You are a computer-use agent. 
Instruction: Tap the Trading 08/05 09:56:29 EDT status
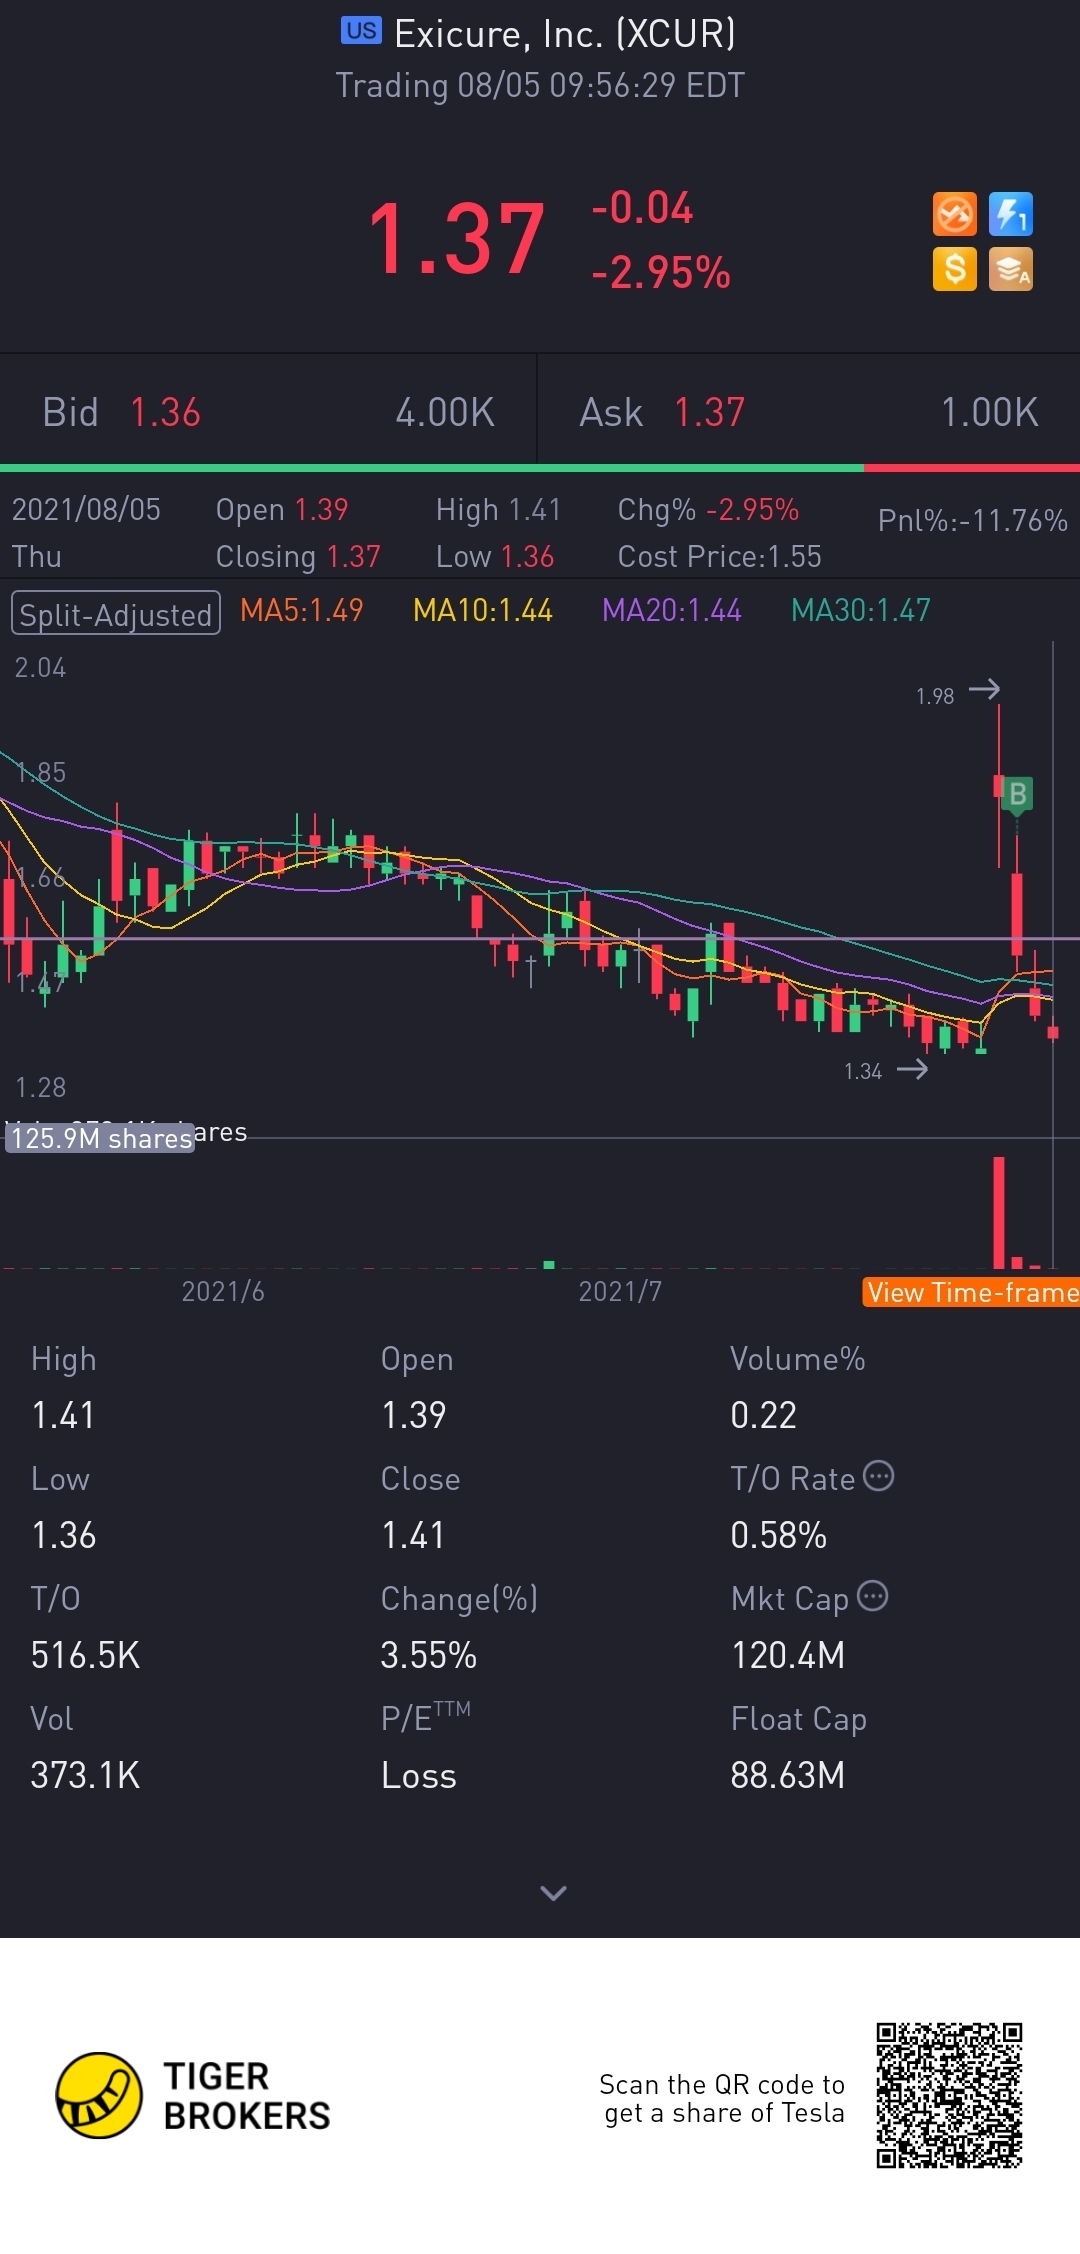tap(540, 85)
